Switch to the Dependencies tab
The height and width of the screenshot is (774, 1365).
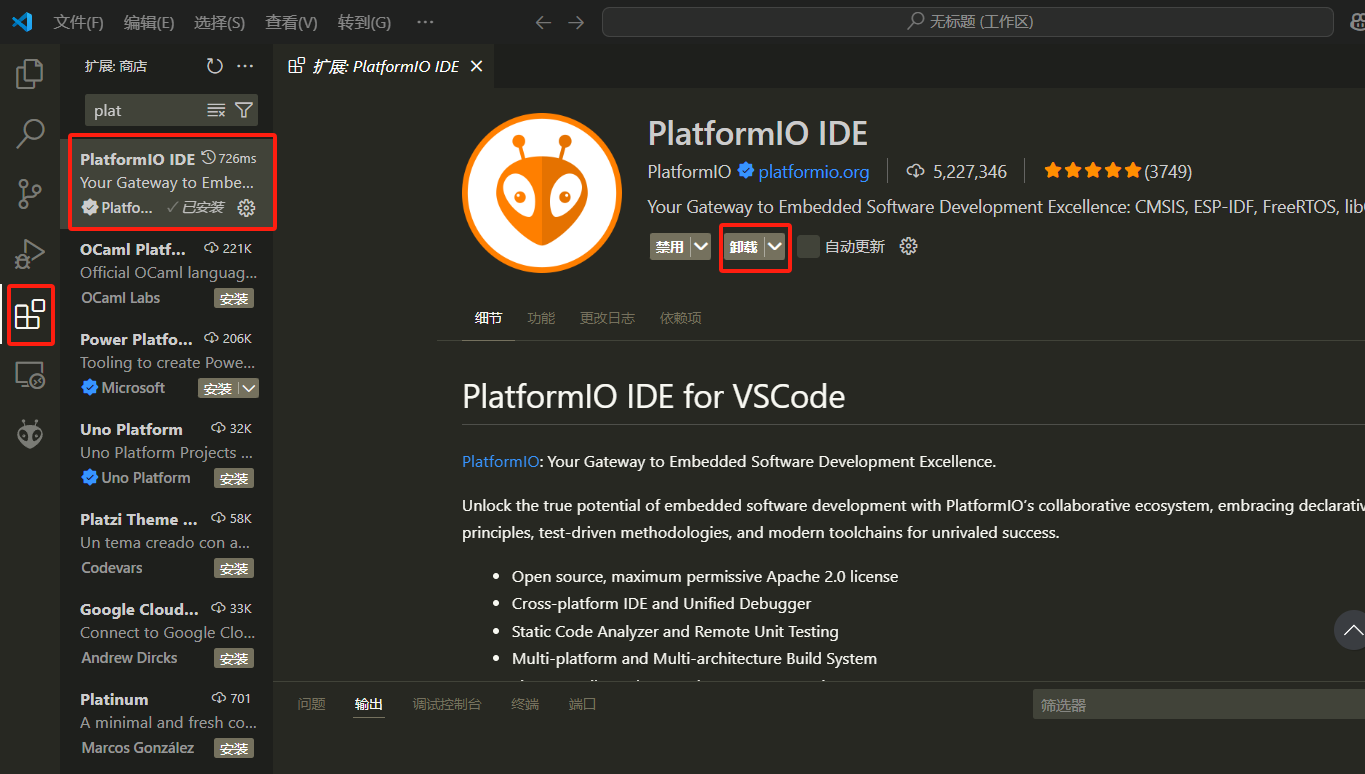click(x=680, y=318)
